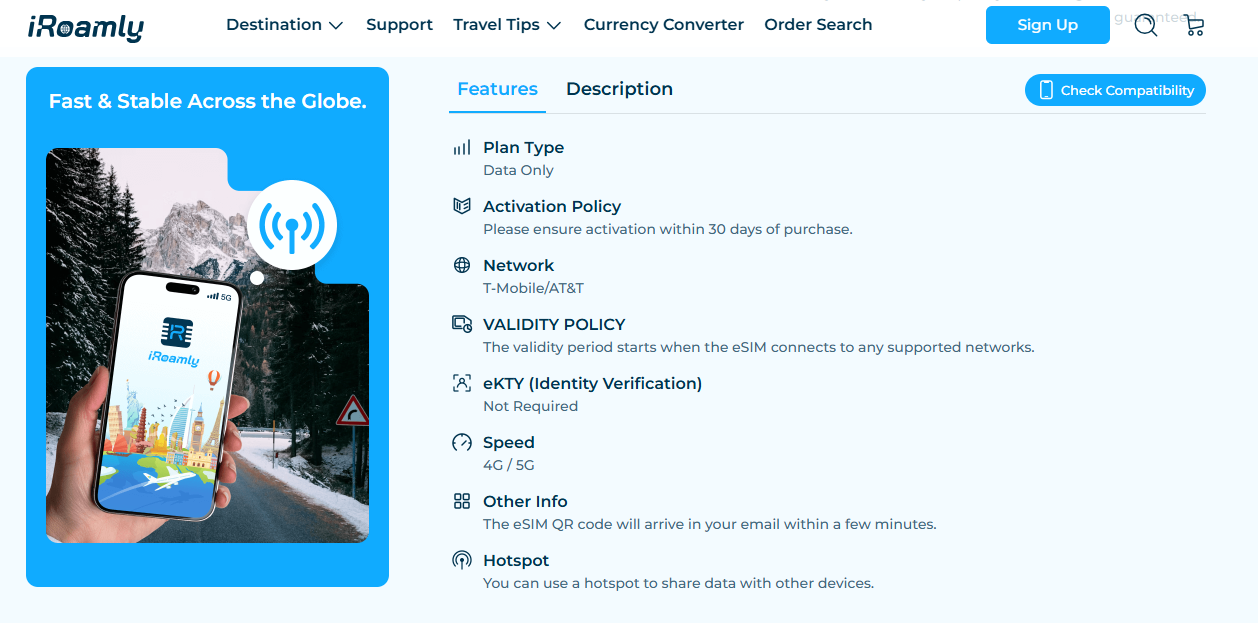Switch to the Description tab

click(x=619, y=89)
